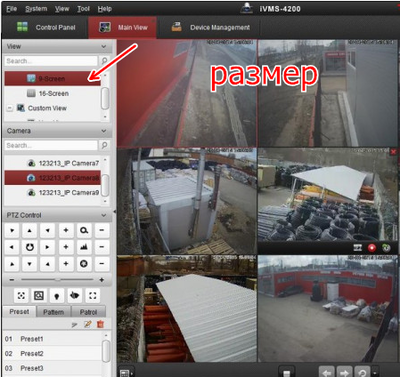Select the Preset tab
This screenshot has height=377, width=400.
(19, 311)
